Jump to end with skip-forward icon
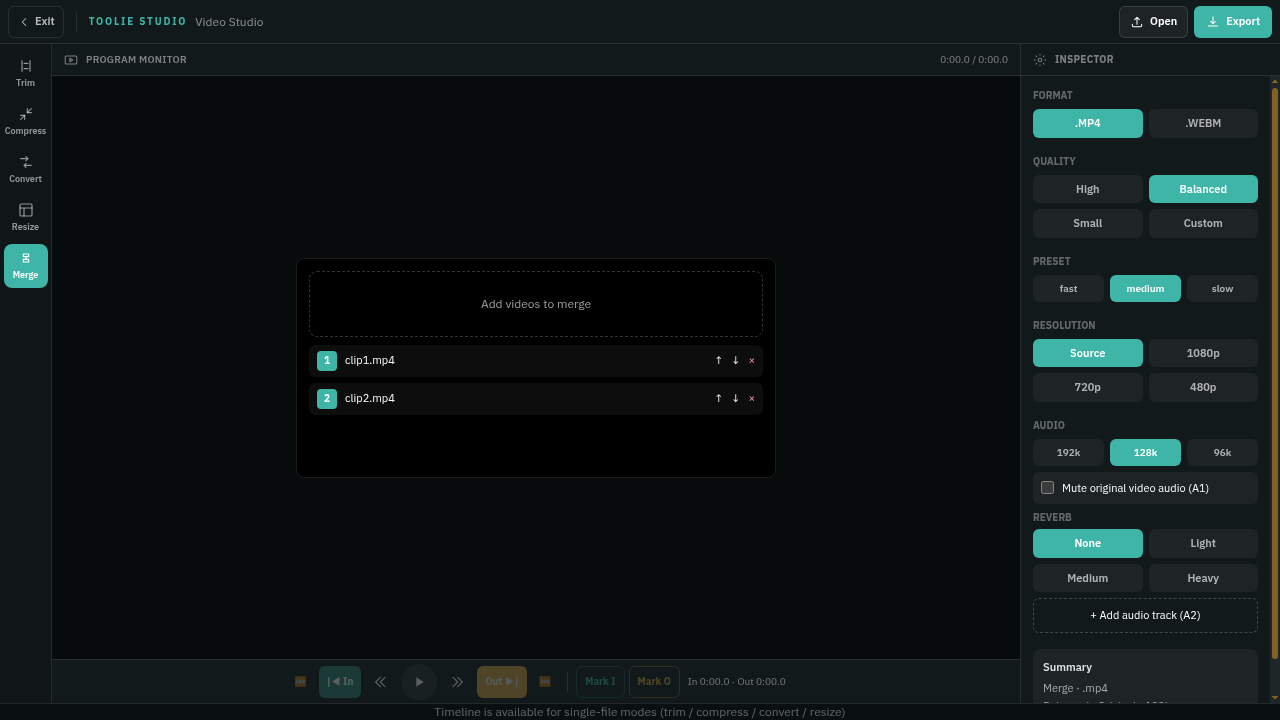The image size is (1280, 720). (x=545, y=682)
